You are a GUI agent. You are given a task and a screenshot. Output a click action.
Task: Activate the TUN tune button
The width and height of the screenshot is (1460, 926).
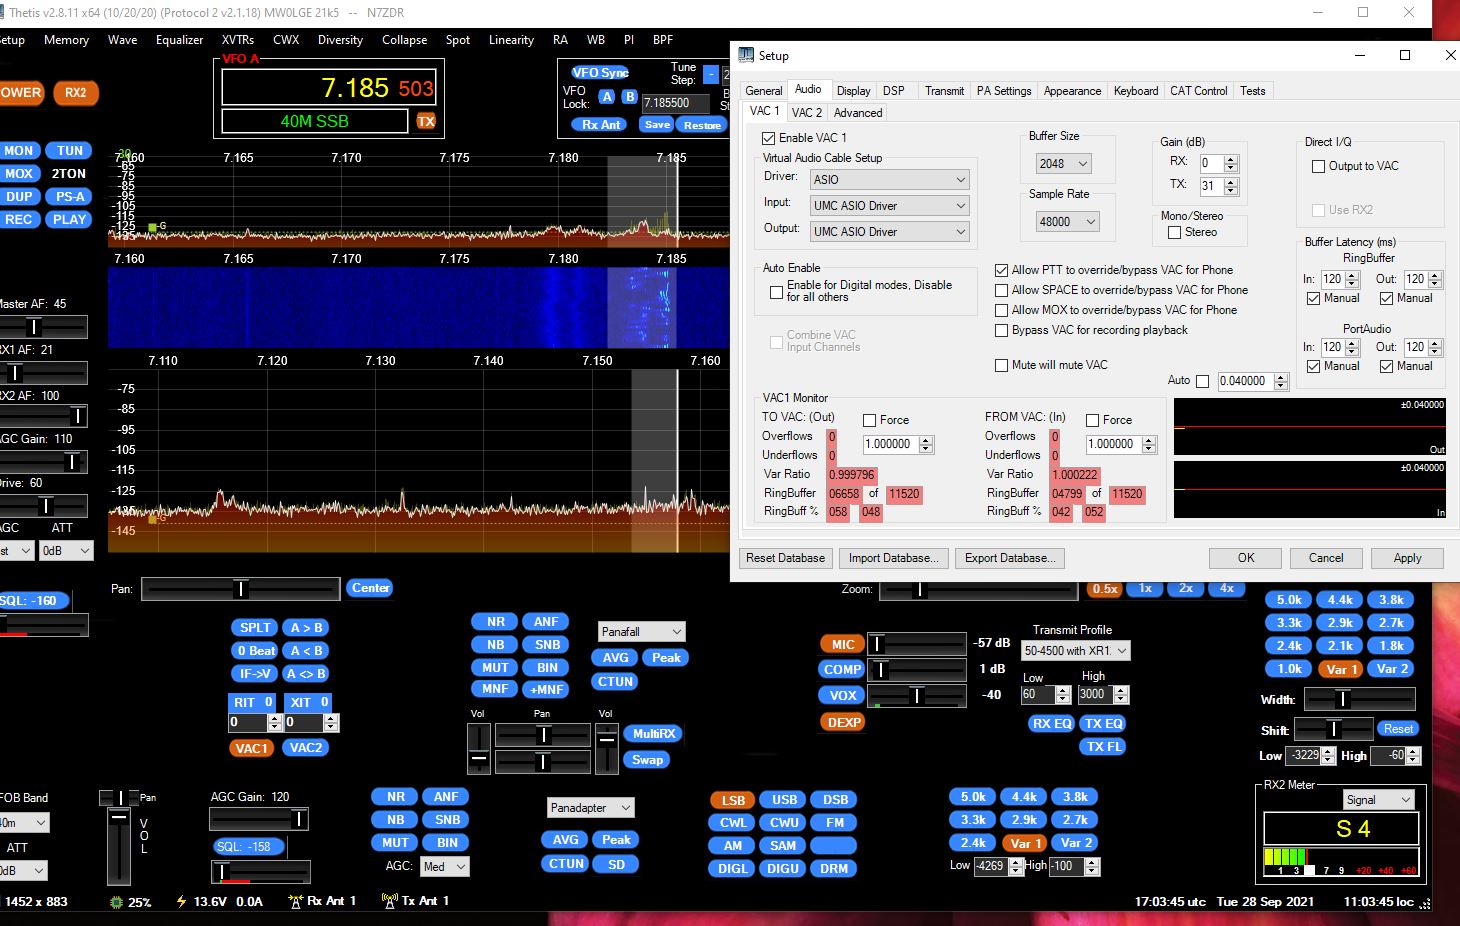click(70, 150)
